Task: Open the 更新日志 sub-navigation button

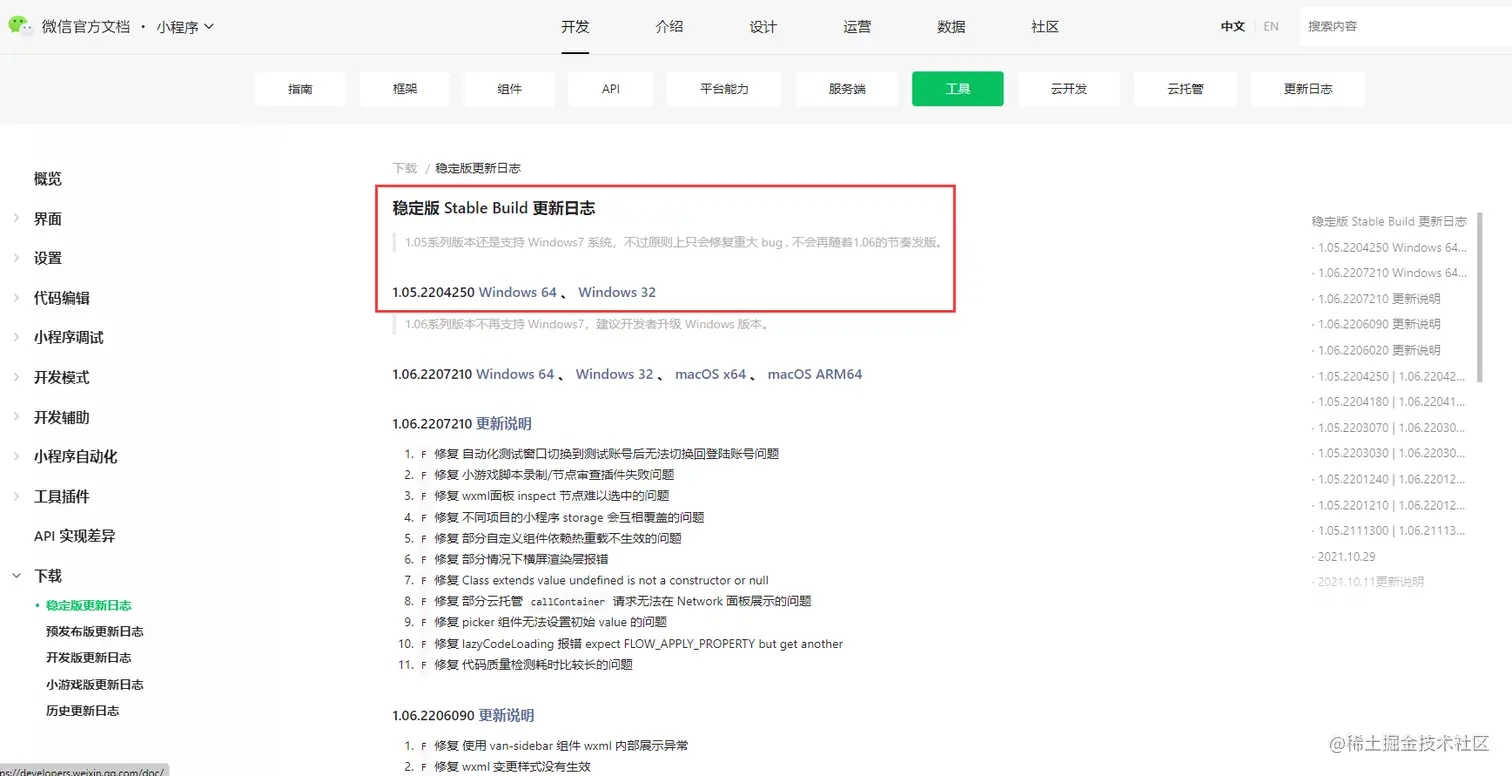Action: tap(1308, 89)
